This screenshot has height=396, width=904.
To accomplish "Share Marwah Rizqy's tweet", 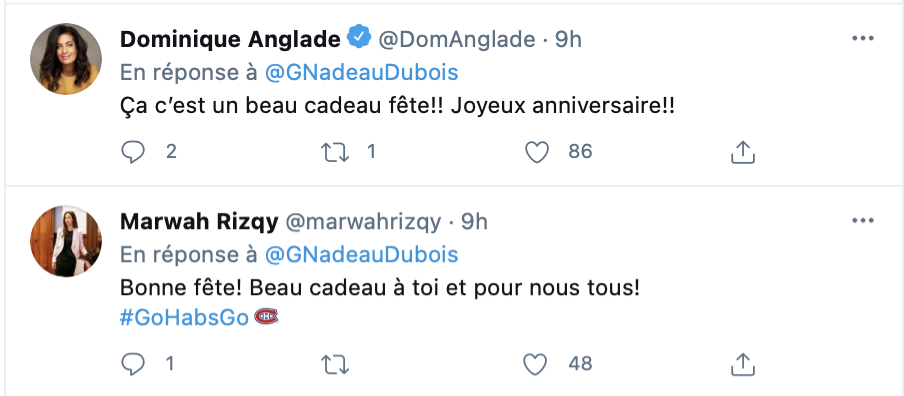I will click(x=743, y=364).
